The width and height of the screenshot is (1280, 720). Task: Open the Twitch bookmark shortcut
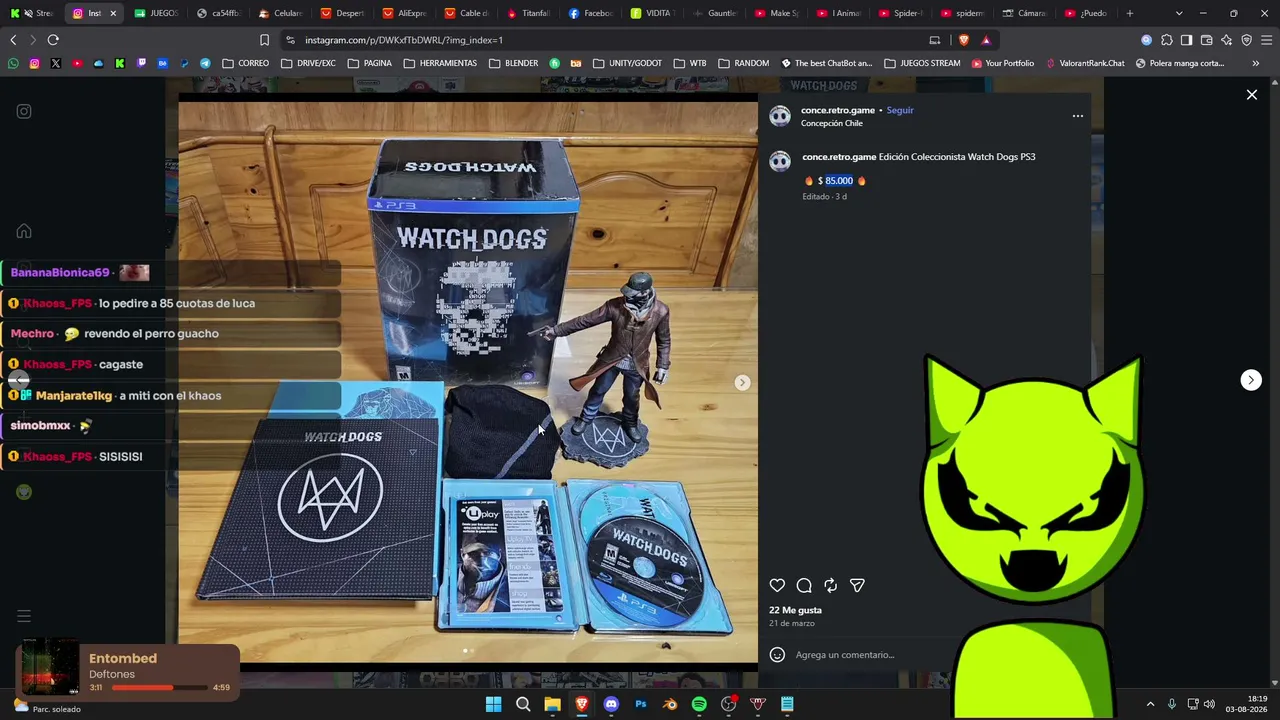pos(141,63)
